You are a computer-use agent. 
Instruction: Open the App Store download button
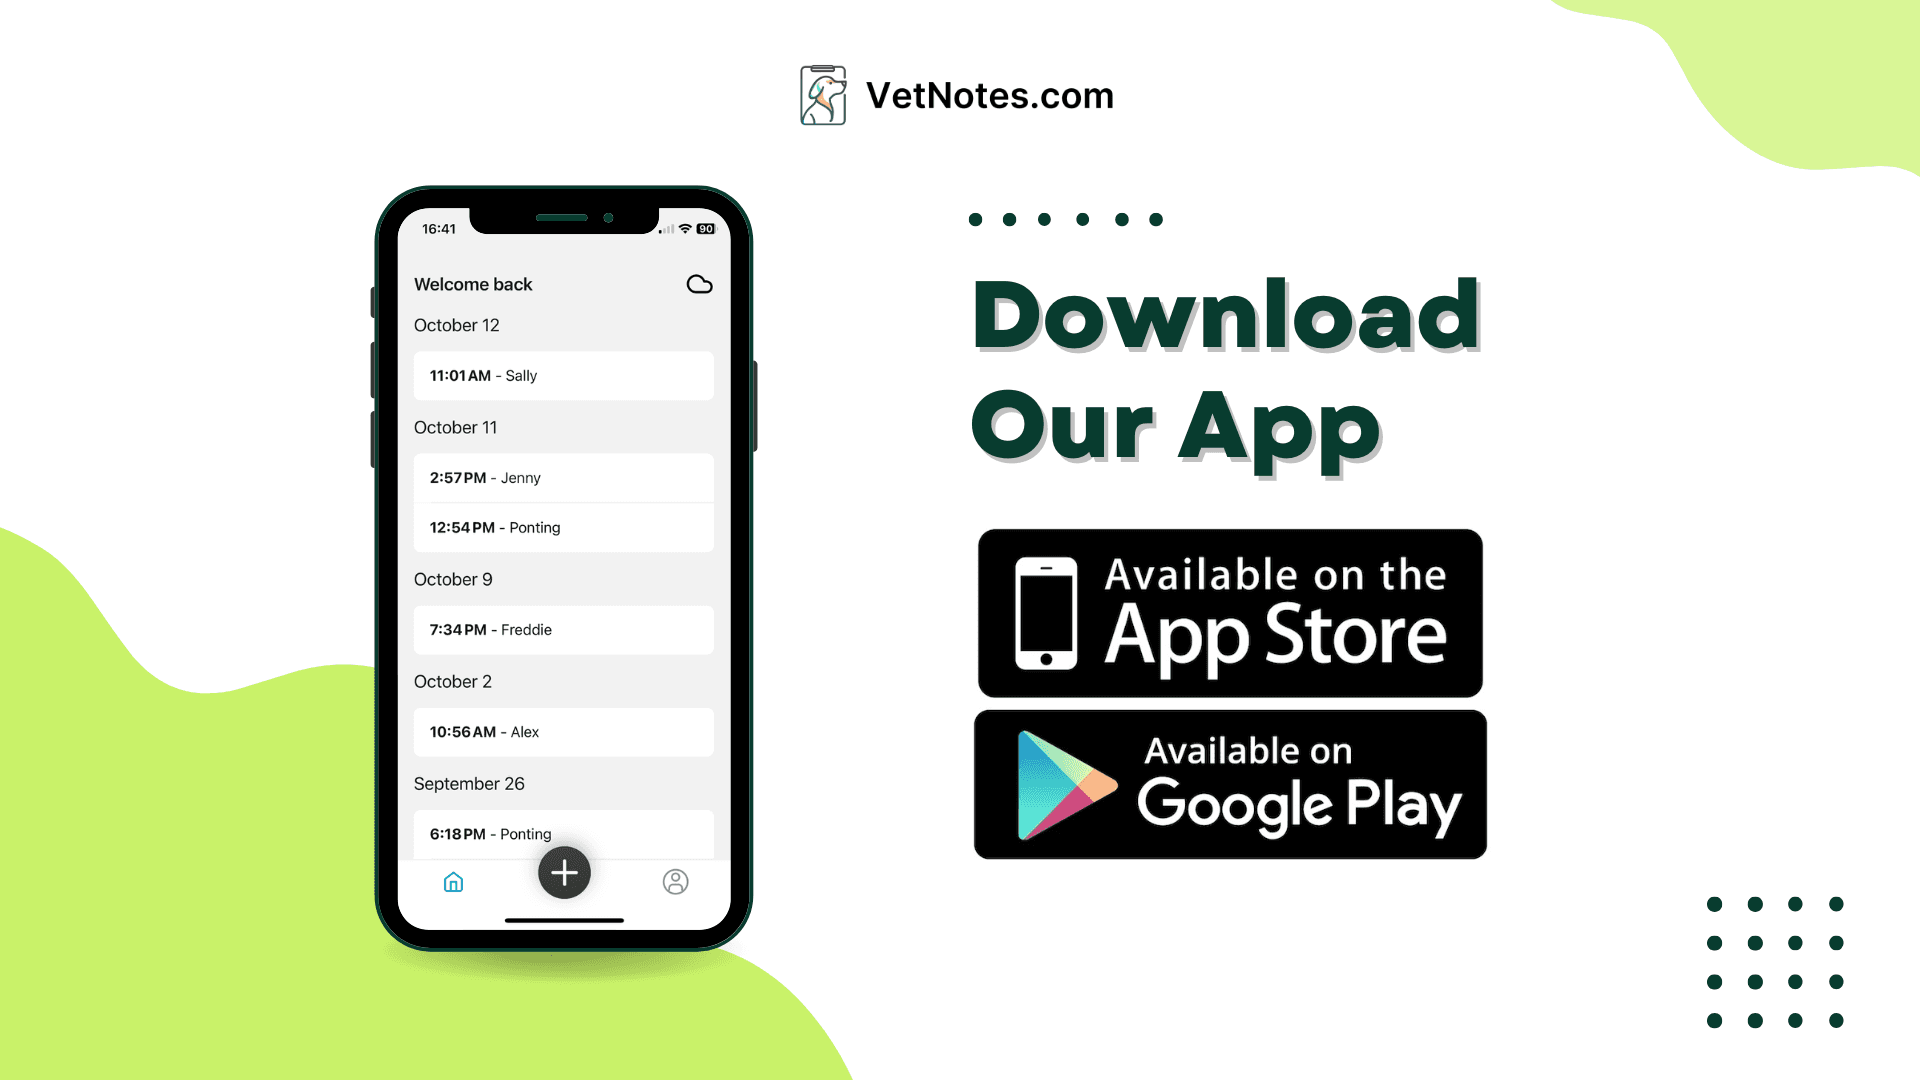coord(1230,612)
